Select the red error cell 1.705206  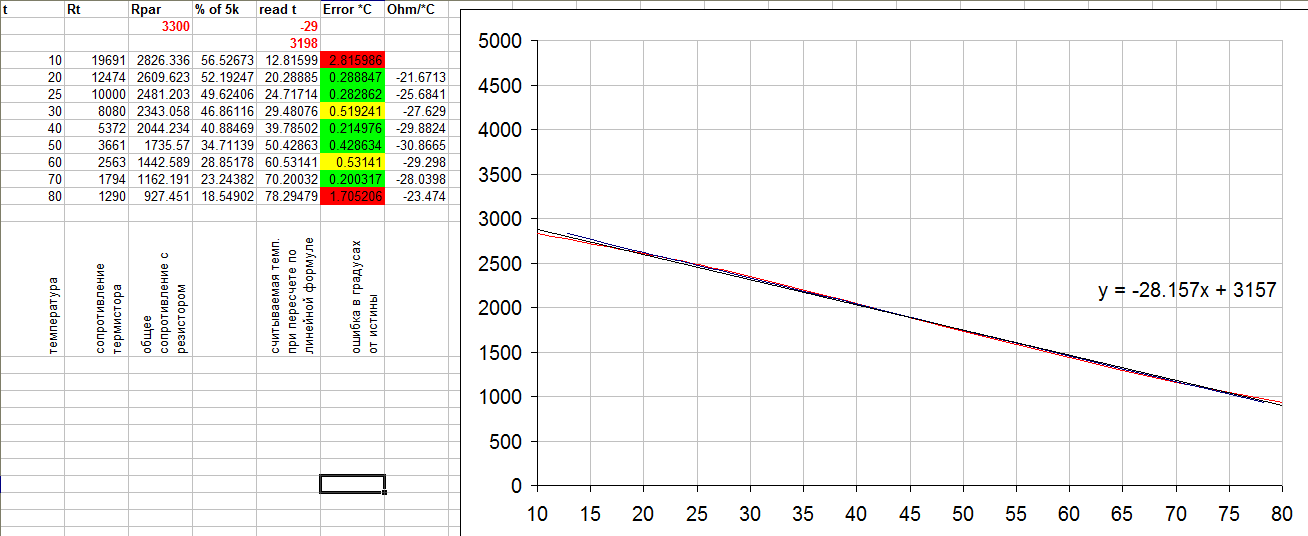[353, 196]
